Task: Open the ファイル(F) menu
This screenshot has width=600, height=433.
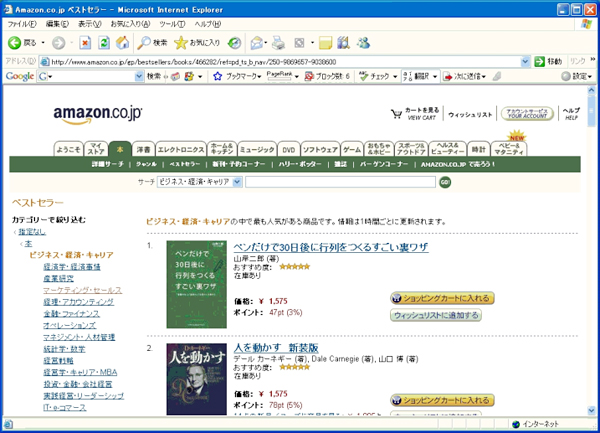Action: 22,24
